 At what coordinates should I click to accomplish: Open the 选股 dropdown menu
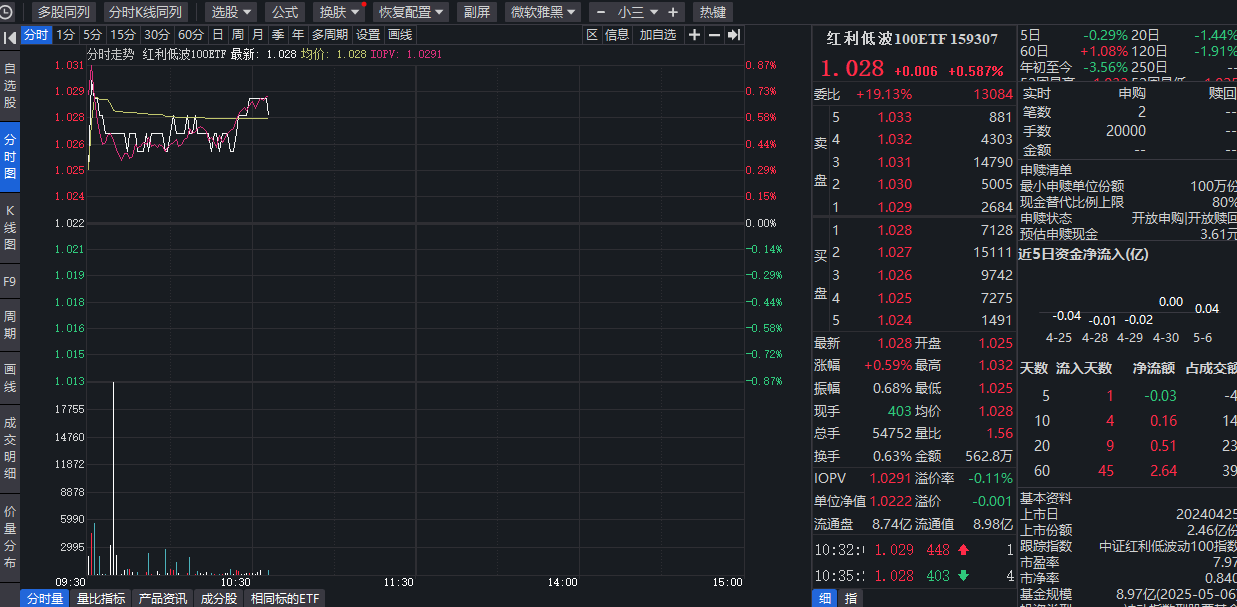click(x=231, y=12)
